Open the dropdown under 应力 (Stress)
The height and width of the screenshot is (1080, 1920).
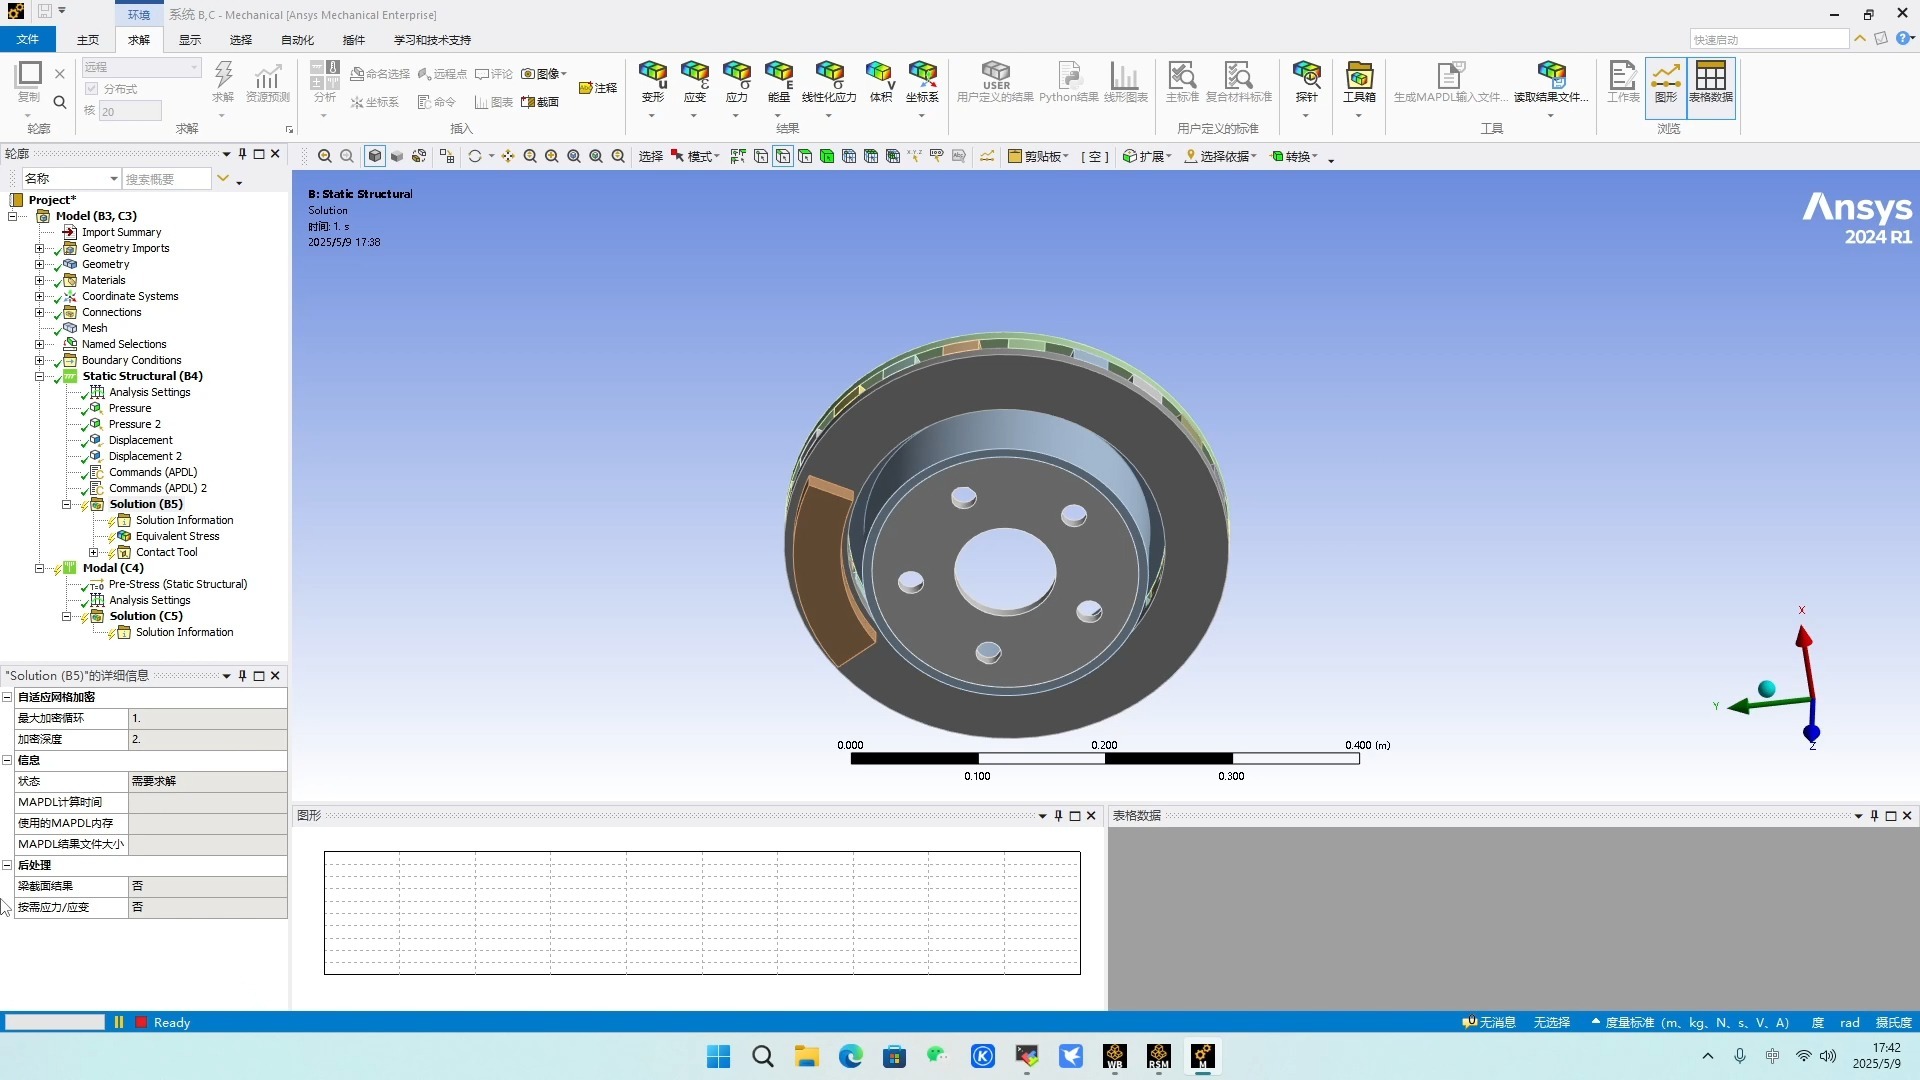click(737, 113)
